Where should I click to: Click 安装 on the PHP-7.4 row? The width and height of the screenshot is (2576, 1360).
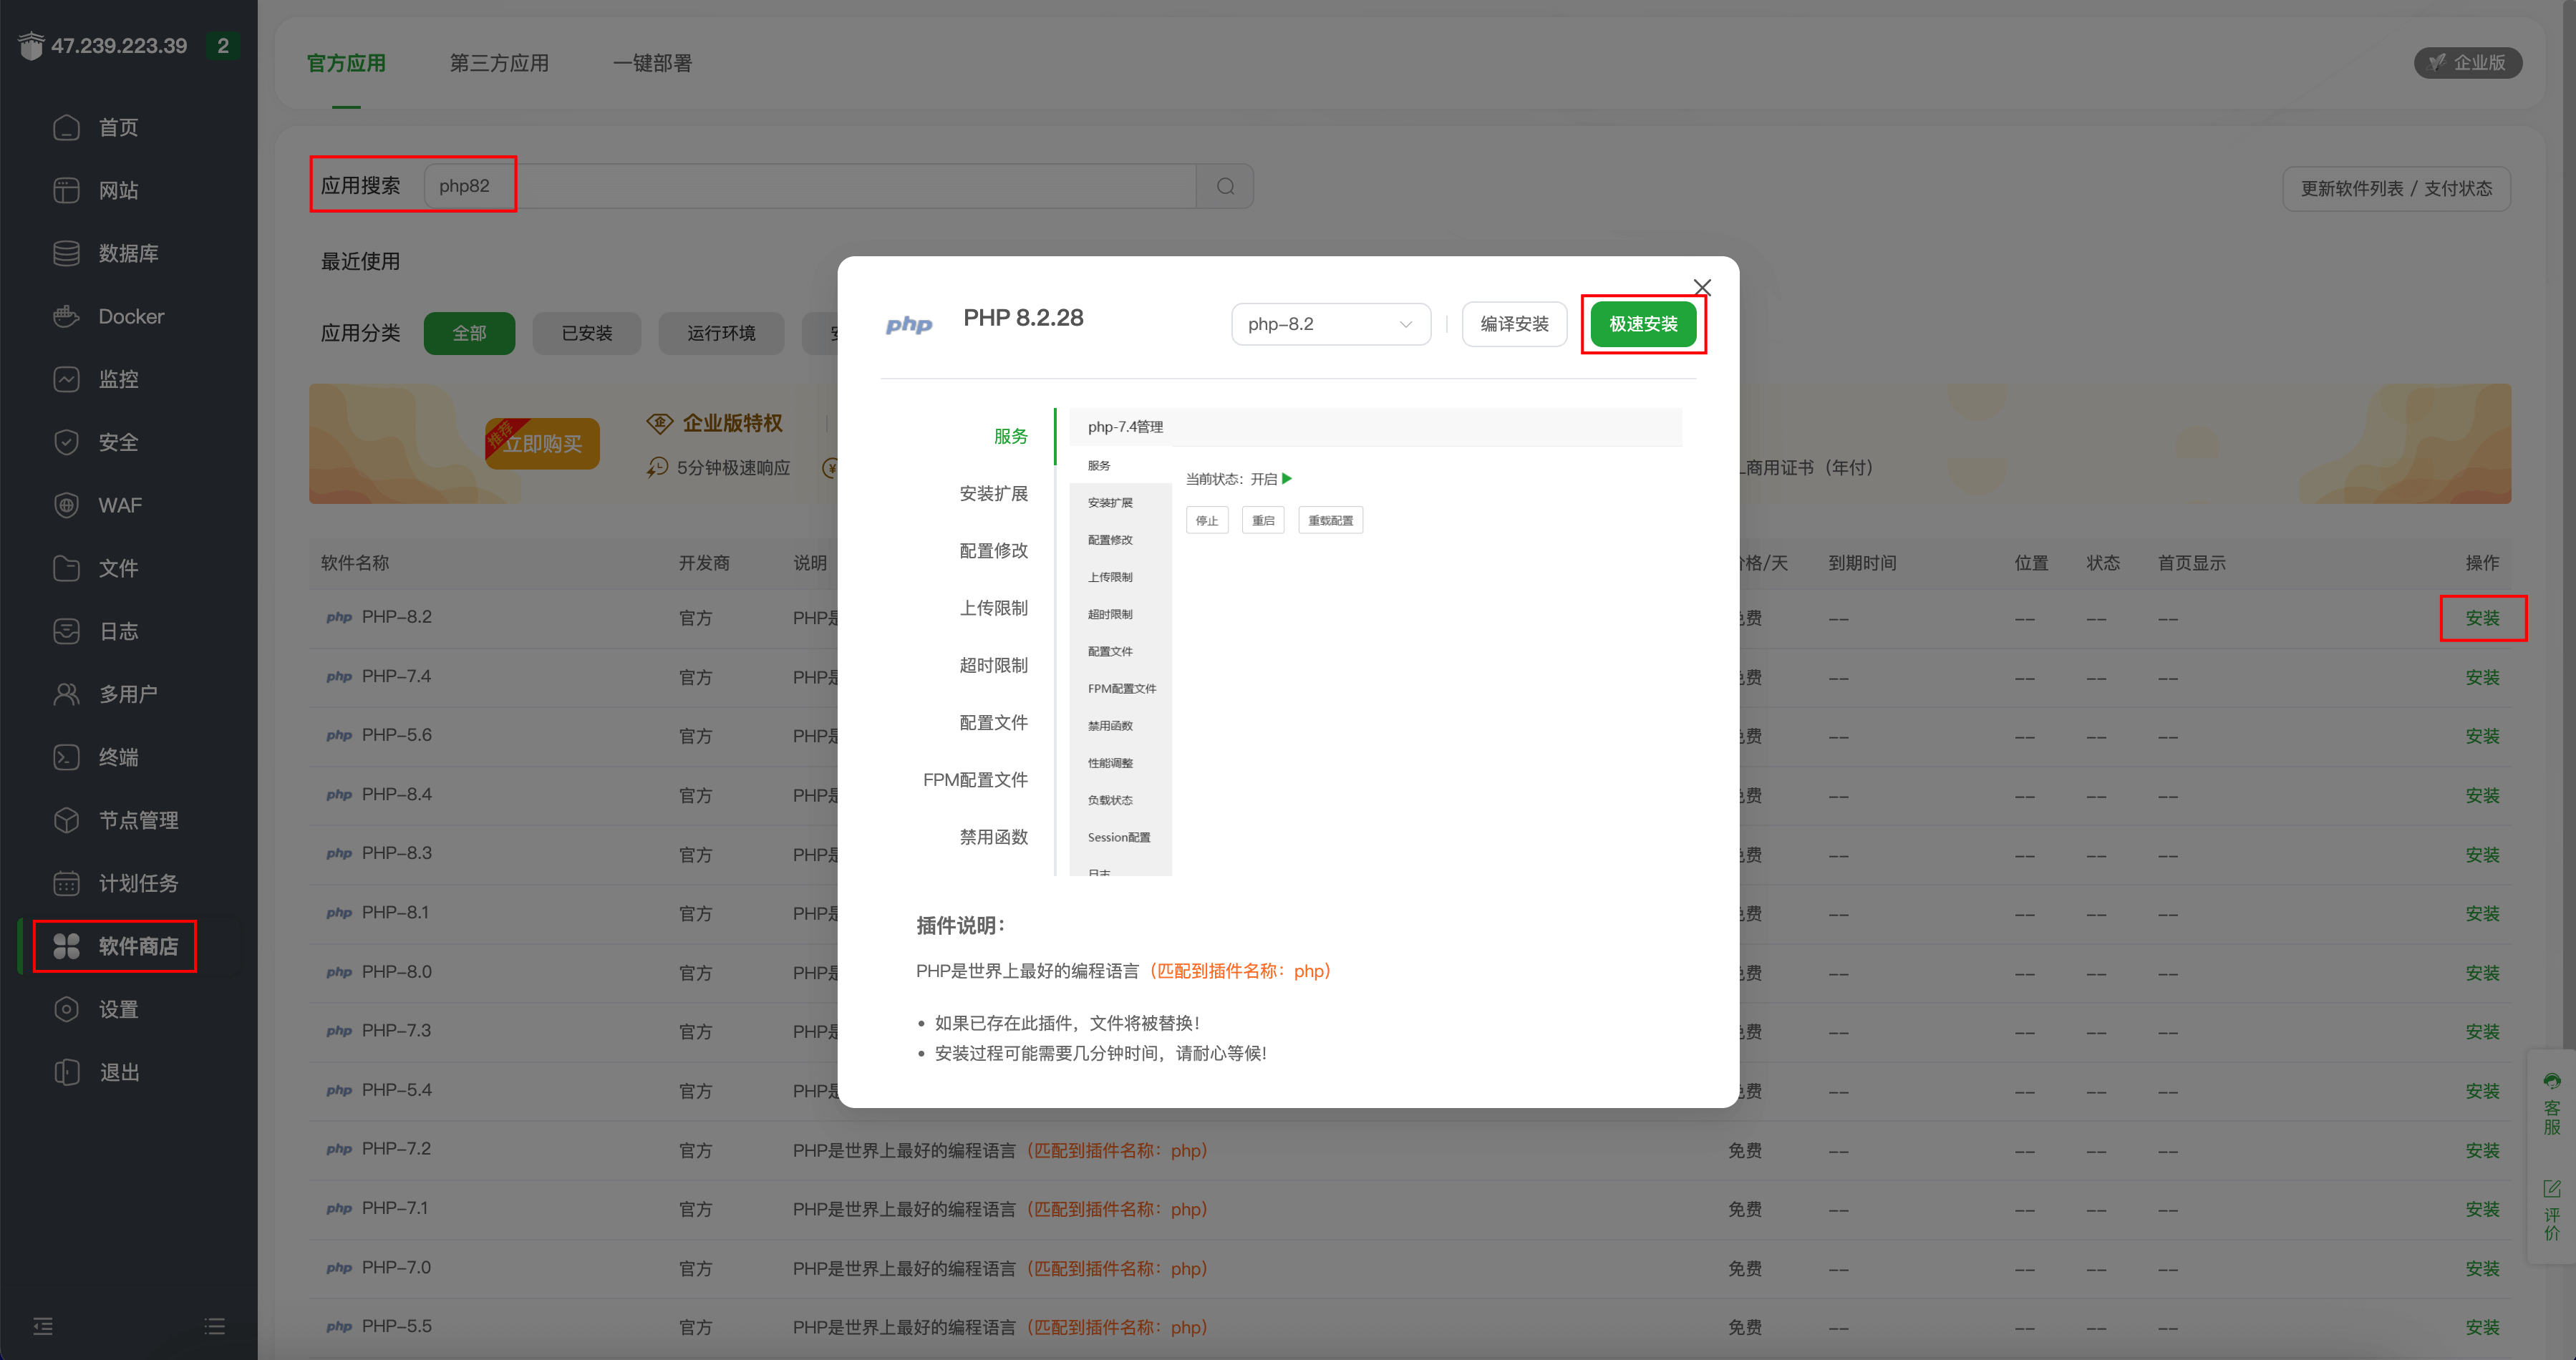coord(2484,677)
